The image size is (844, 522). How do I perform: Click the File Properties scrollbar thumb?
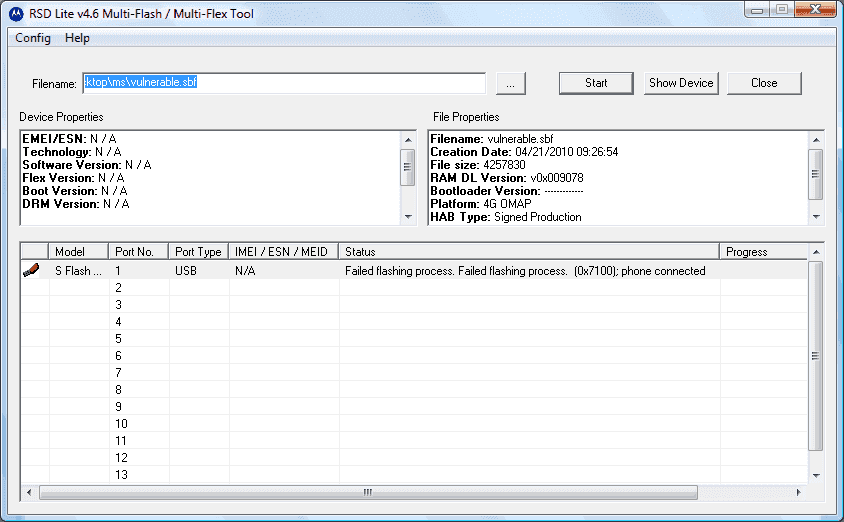click(x=816, y=174)
